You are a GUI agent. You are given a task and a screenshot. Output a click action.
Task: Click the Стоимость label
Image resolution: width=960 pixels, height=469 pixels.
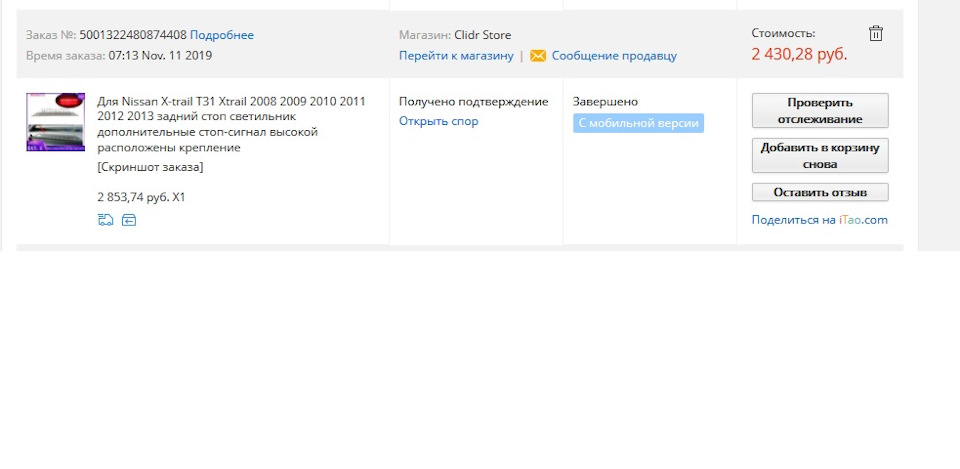[x=783, y=34]
